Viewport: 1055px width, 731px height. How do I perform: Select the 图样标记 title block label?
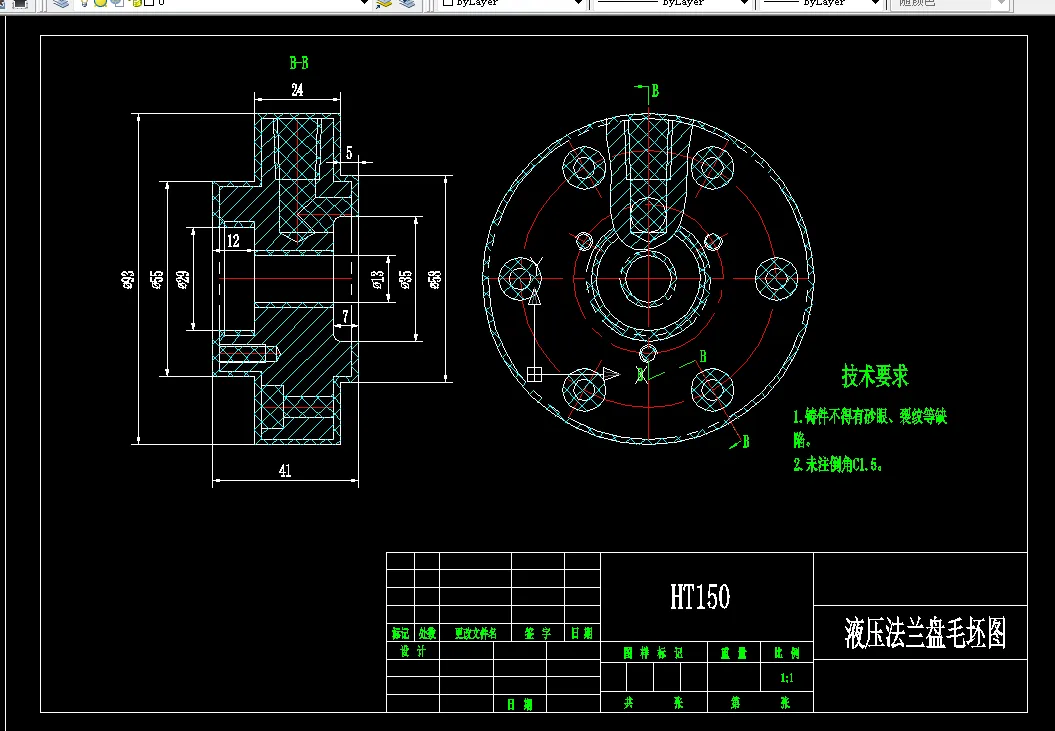(653, 653)
